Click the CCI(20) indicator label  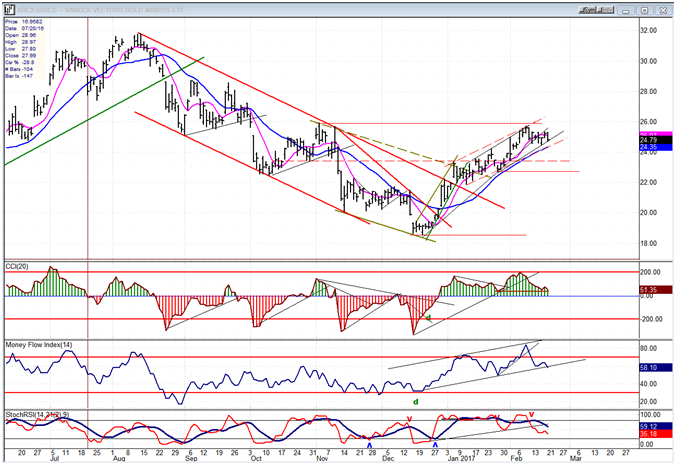(17, 267)
